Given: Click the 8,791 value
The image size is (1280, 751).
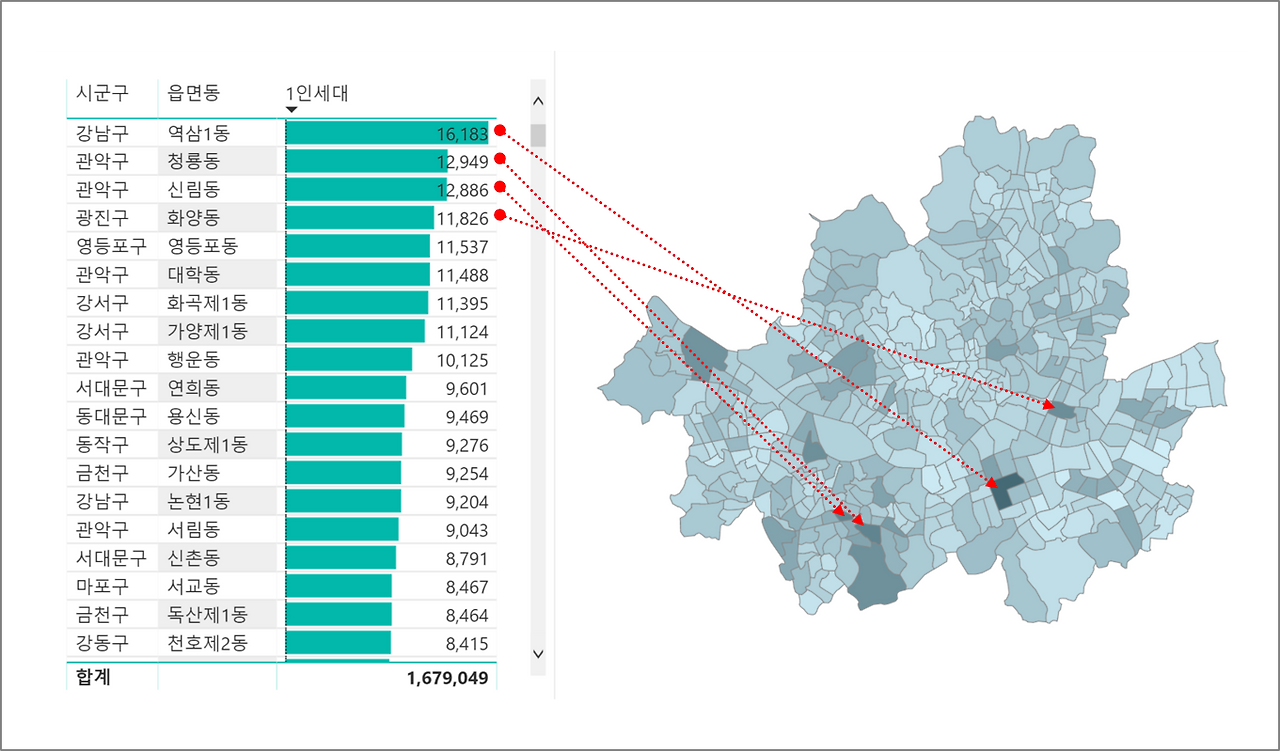Looking at the screenshot, I should click(468, 558).
